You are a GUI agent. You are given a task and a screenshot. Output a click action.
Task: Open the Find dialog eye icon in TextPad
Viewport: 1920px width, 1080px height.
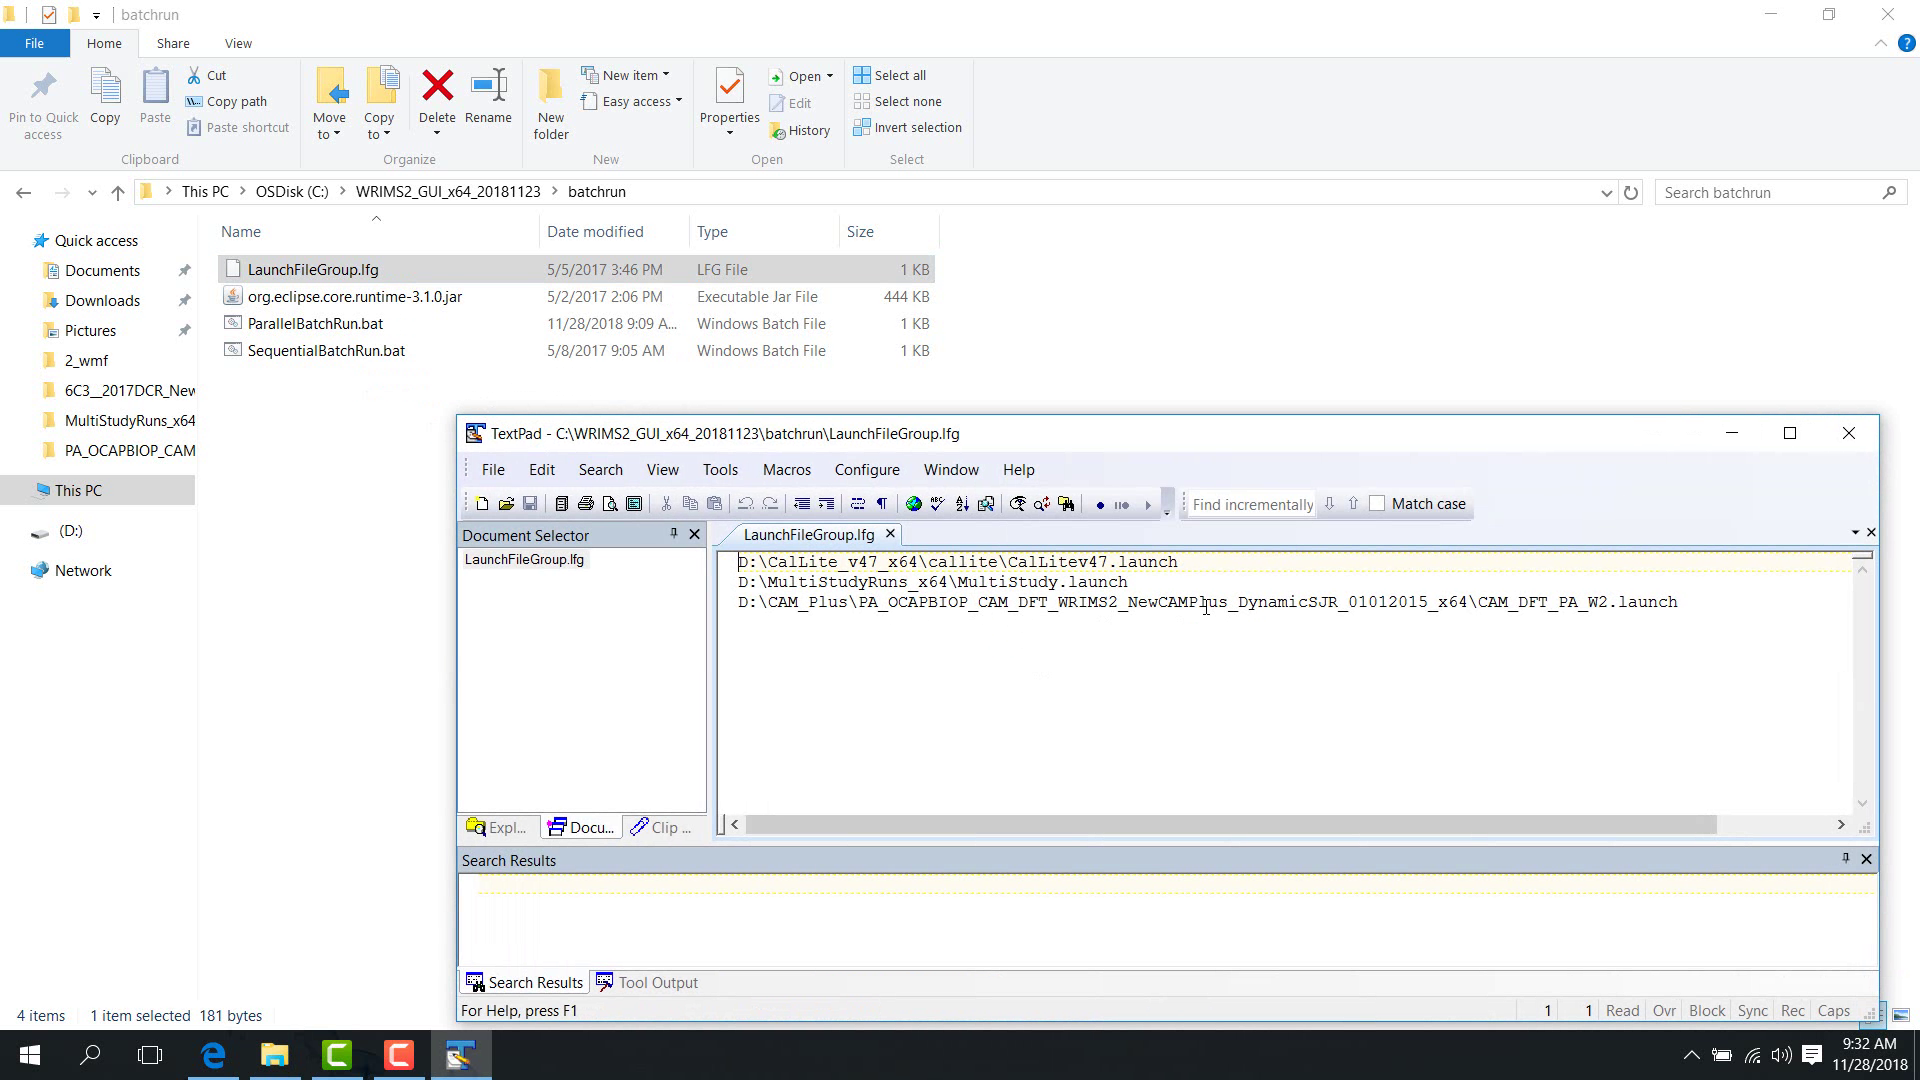click(x=1018, y=504)
